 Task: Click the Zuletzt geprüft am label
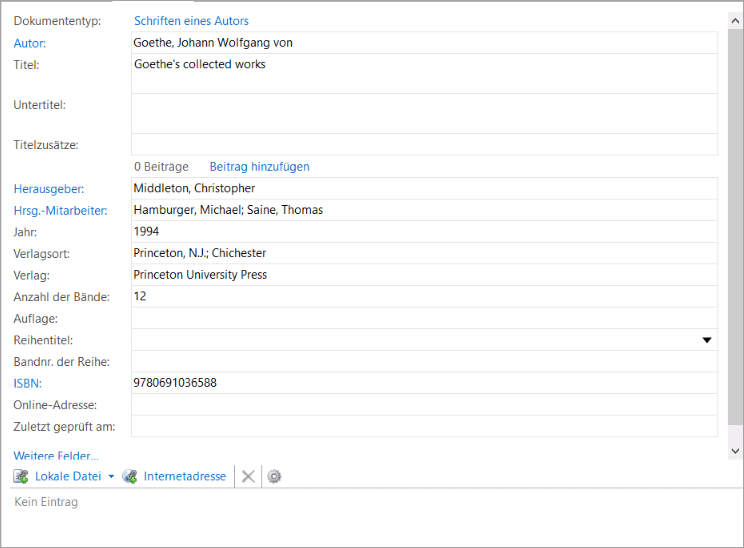coord(64,427)
